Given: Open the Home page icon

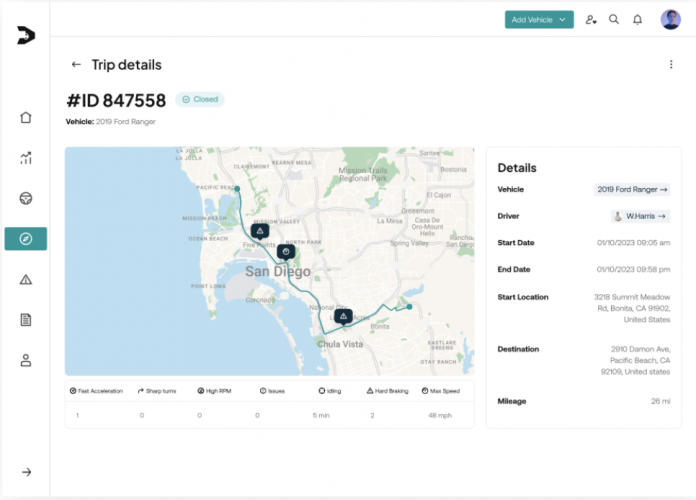Looking at the screenshot, I should pyautogui.click(x=26, y=117).
